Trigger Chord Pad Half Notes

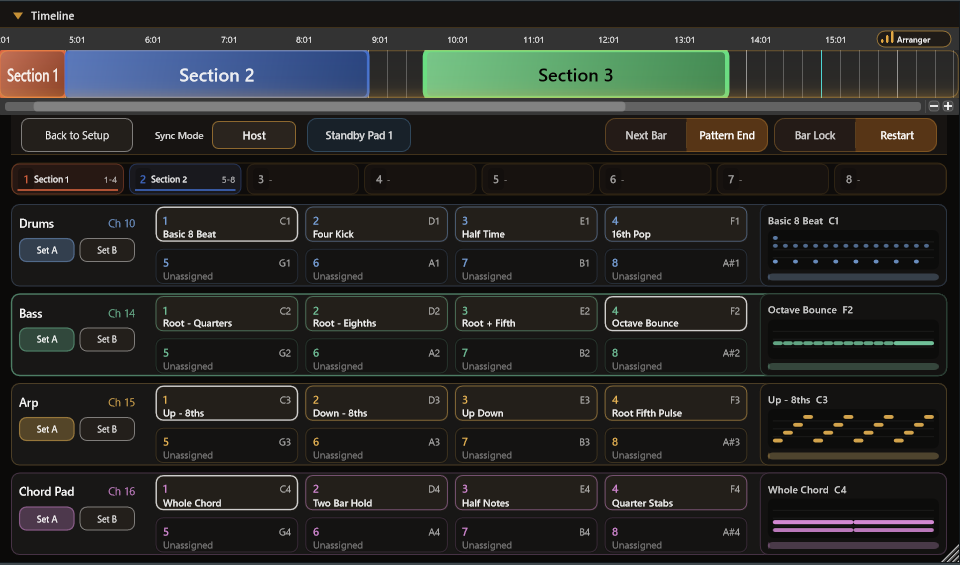point(526,493)
